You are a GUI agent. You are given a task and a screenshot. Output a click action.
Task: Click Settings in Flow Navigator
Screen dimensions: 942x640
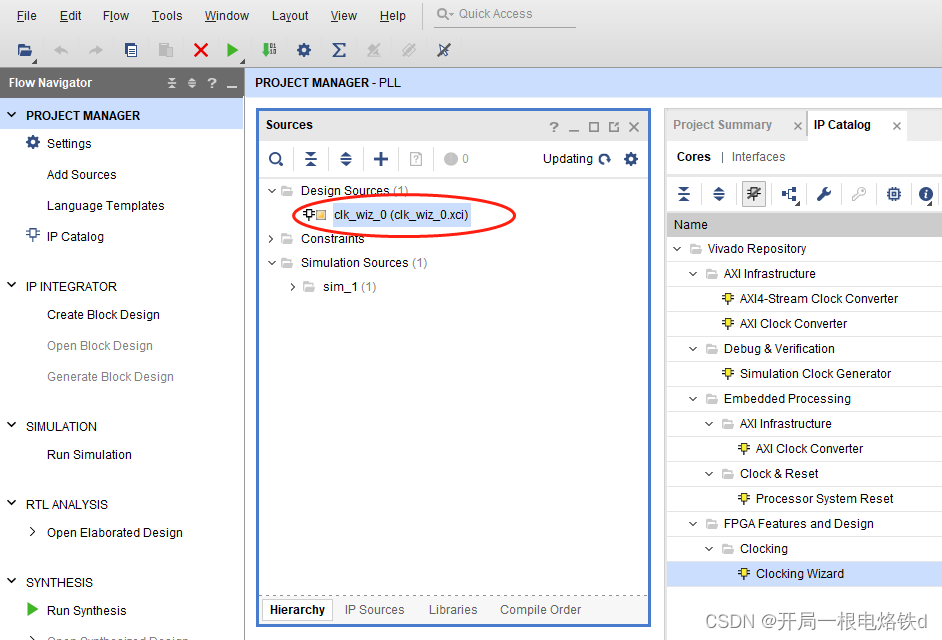pos(69,144)
